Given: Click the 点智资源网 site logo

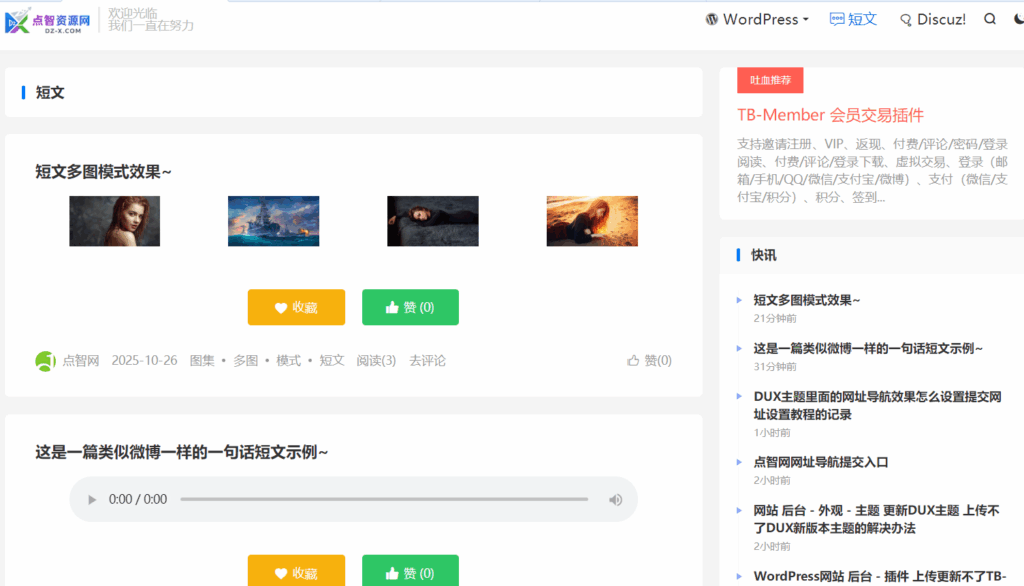Looking at the screenshot, I should click(x=49, y=22).
